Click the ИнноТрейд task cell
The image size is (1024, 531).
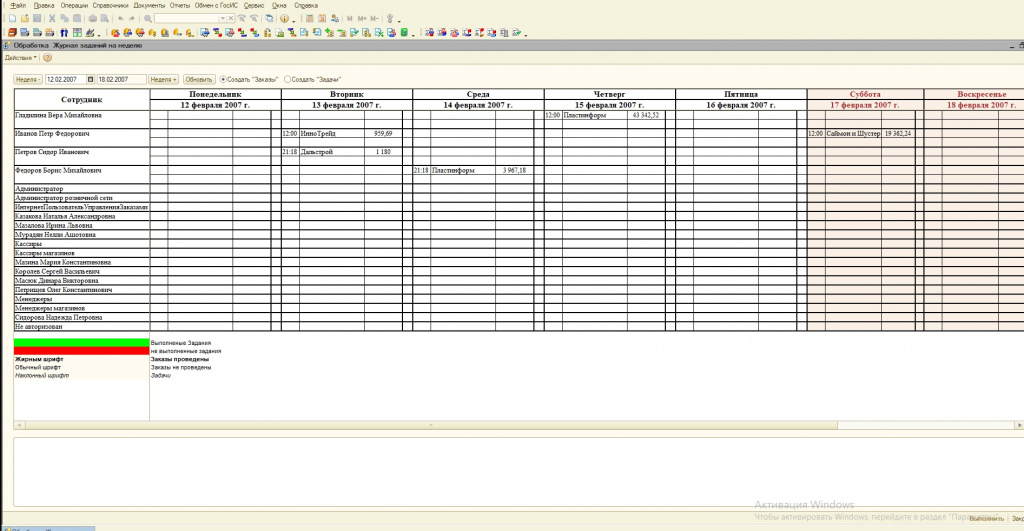[x=332, y=133]
